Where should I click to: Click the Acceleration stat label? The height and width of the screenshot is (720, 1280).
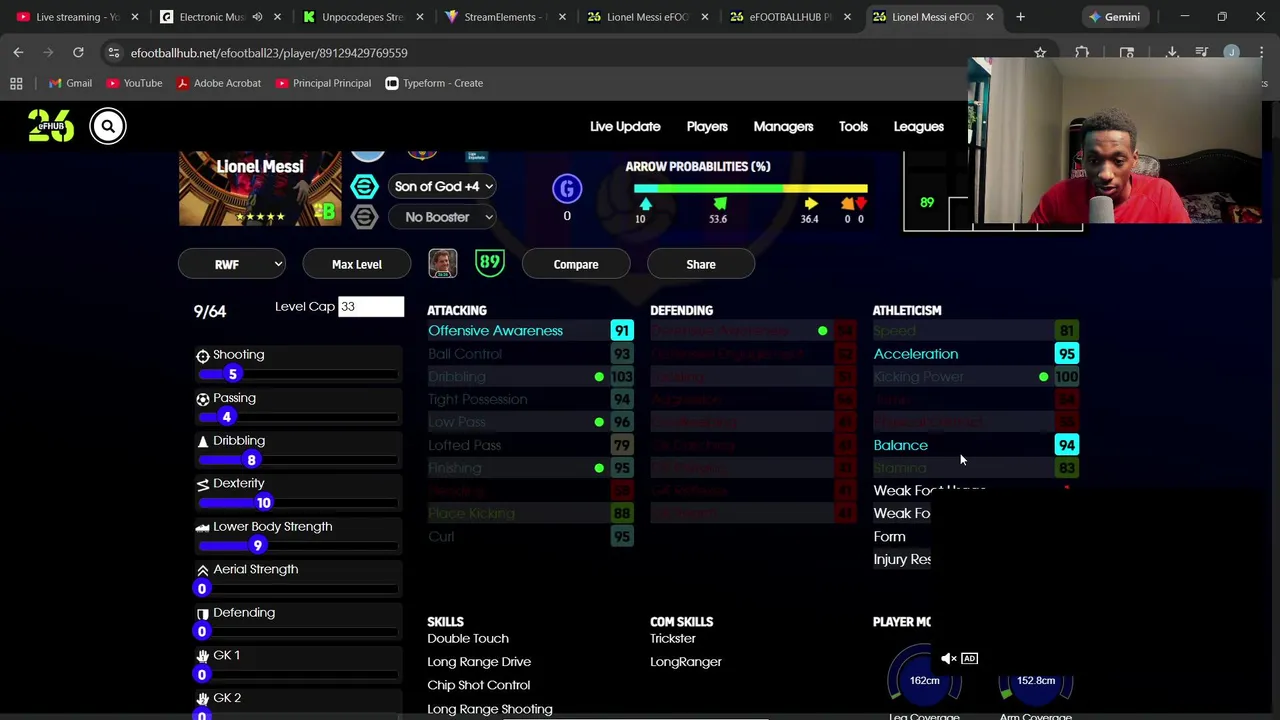pos(915,354)
